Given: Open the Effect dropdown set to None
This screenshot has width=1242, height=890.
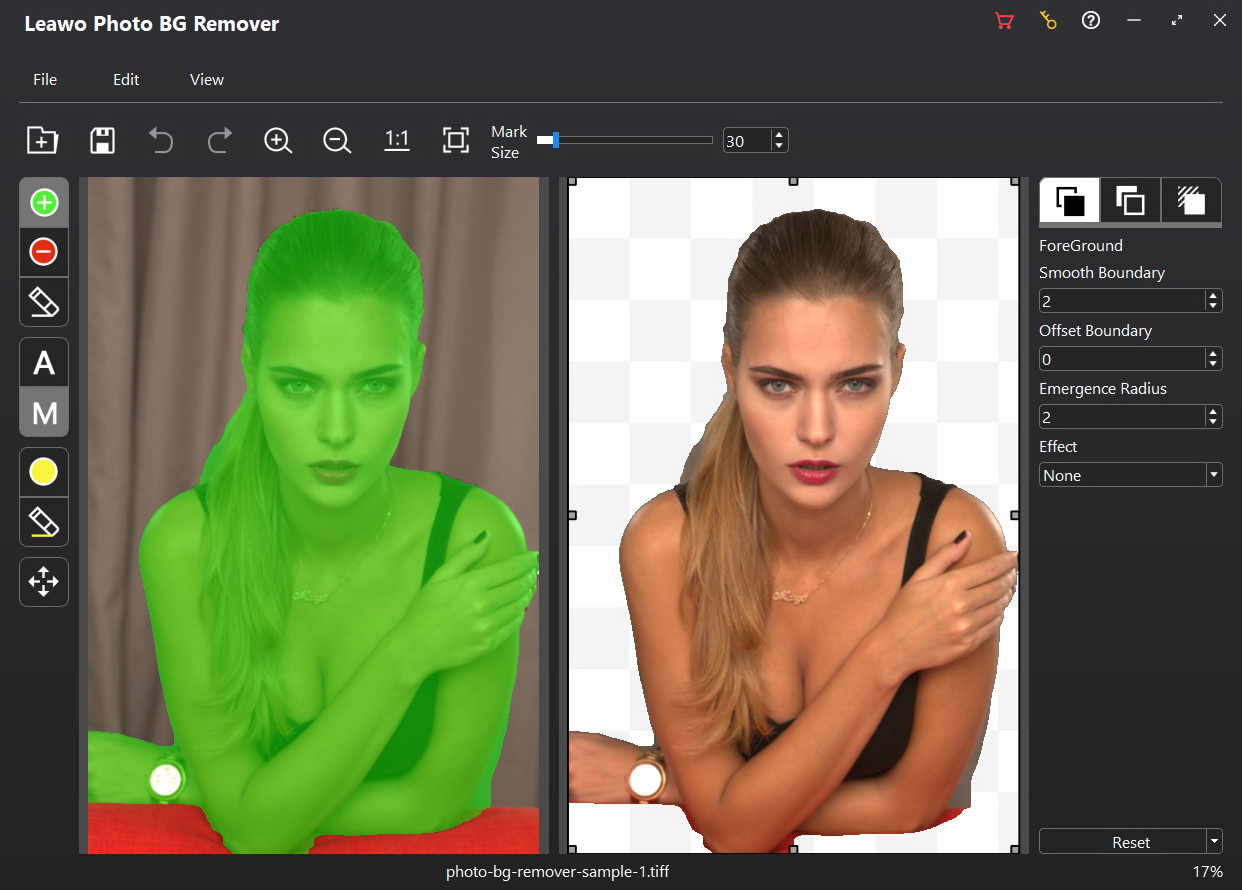Looking at the screenshot, I should pos(1130,475).
